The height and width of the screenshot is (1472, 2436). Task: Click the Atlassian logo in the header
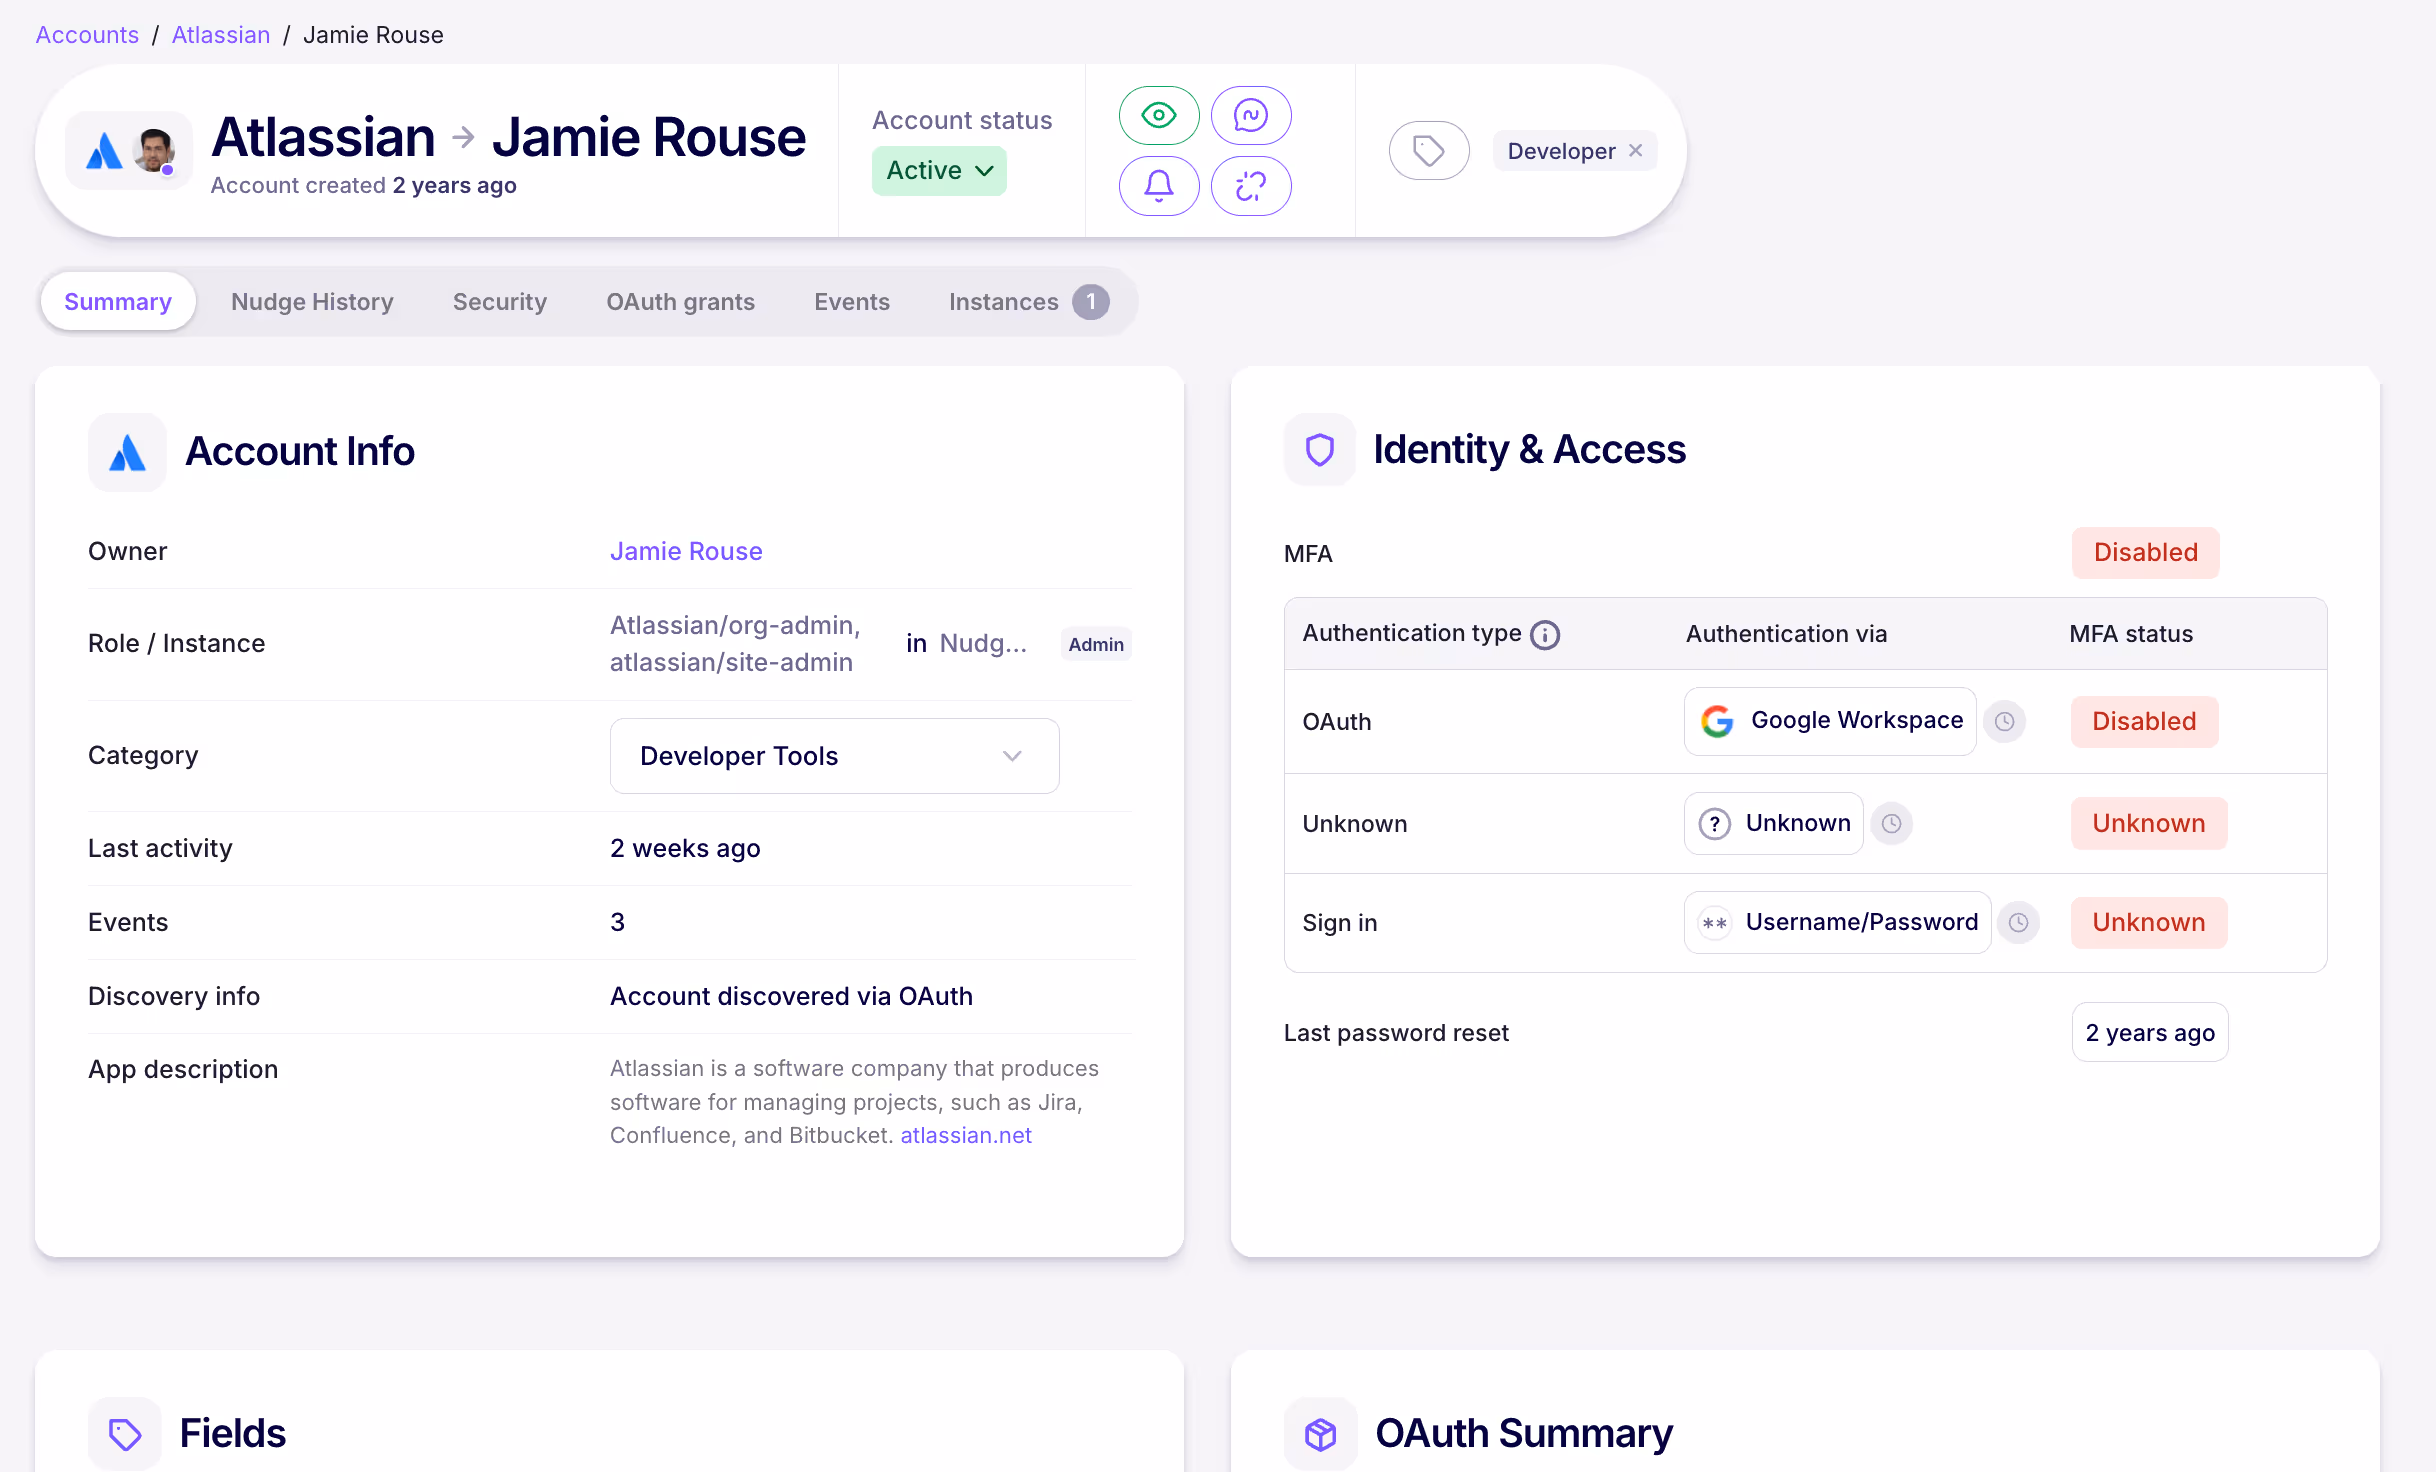click(104, 152)
